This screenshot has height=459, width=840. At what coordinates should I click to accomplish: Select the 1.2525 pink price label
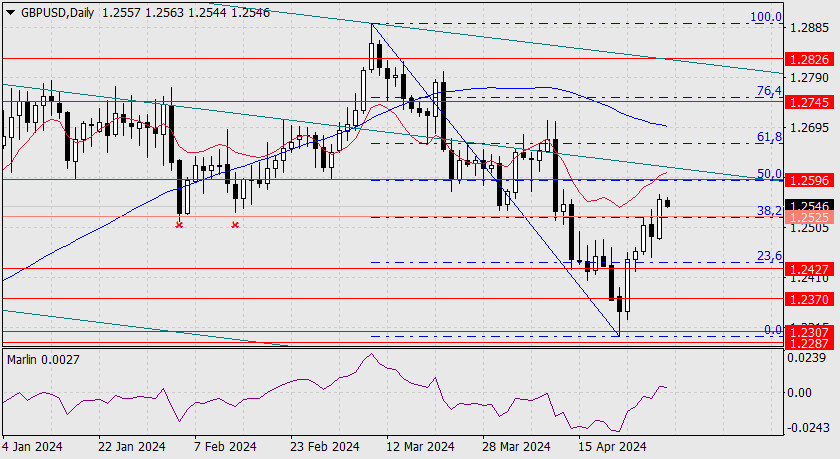pos(809,217)
